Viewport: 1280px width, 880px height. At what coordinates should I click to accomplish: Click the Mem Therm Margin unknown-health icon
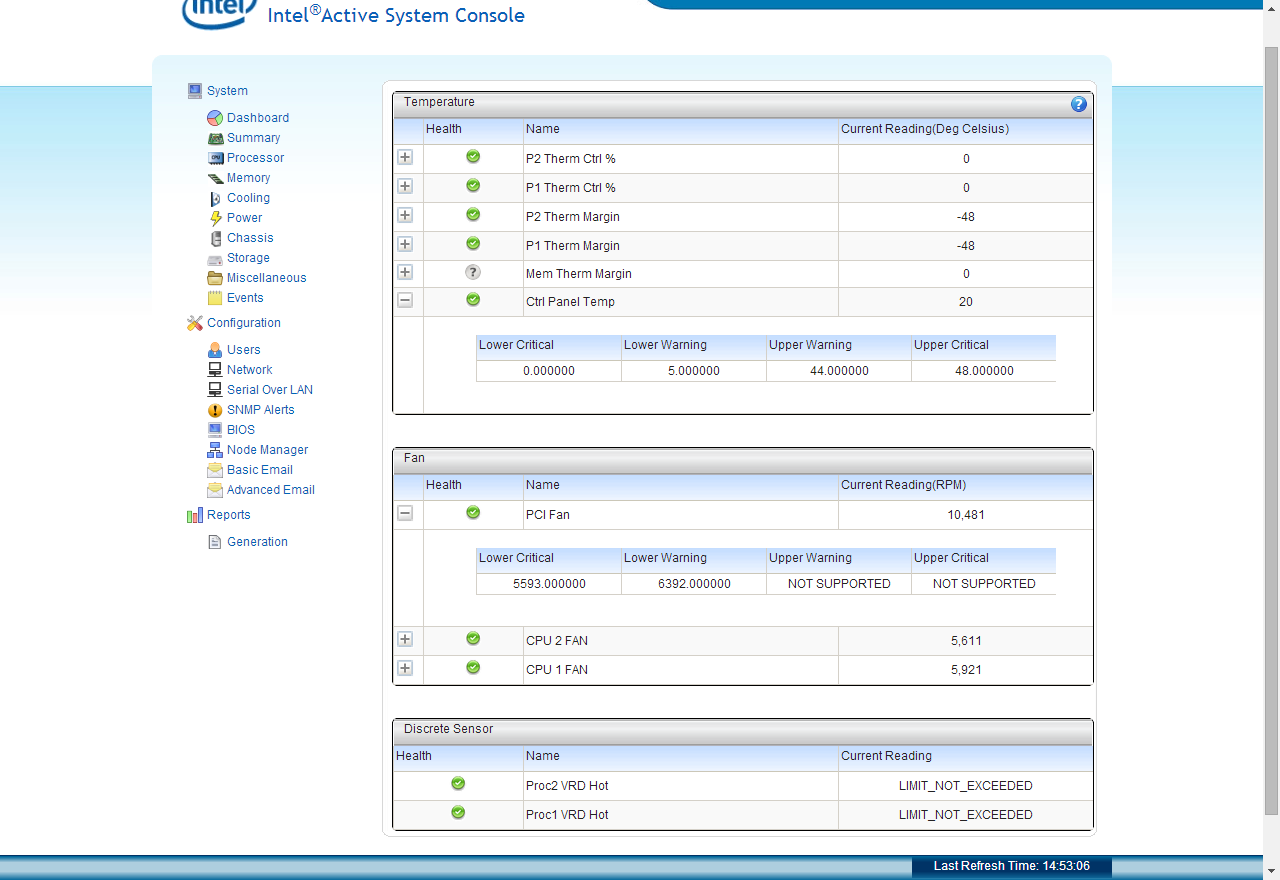pos(473,272)
